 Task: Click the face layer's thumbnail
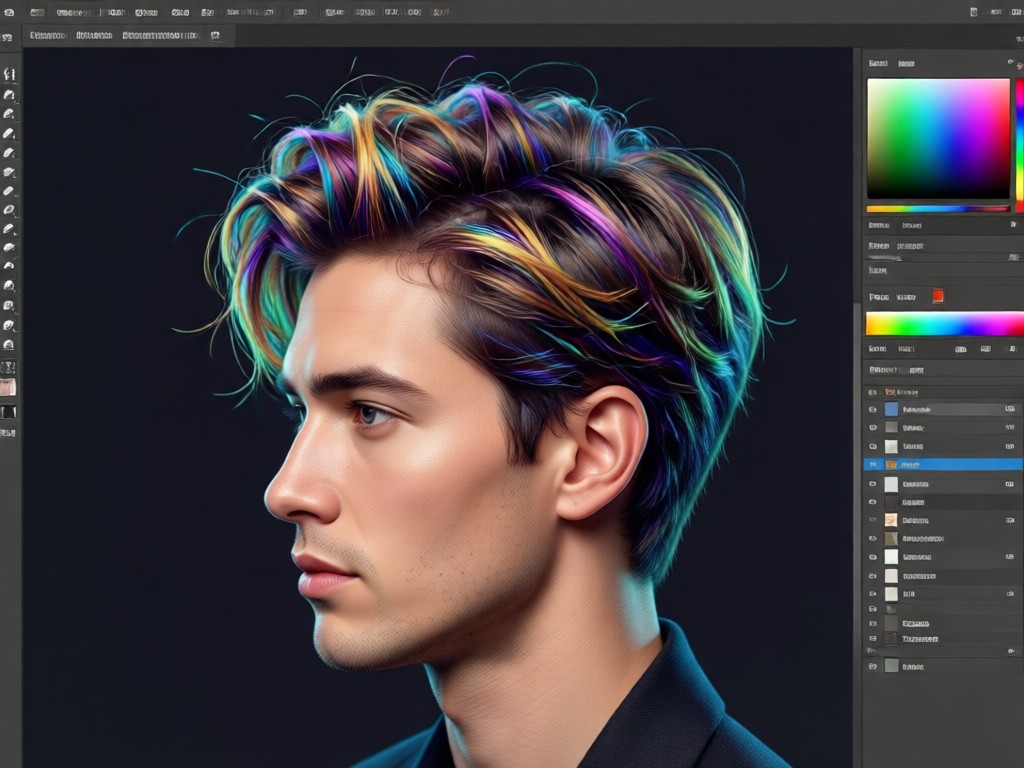891,520
